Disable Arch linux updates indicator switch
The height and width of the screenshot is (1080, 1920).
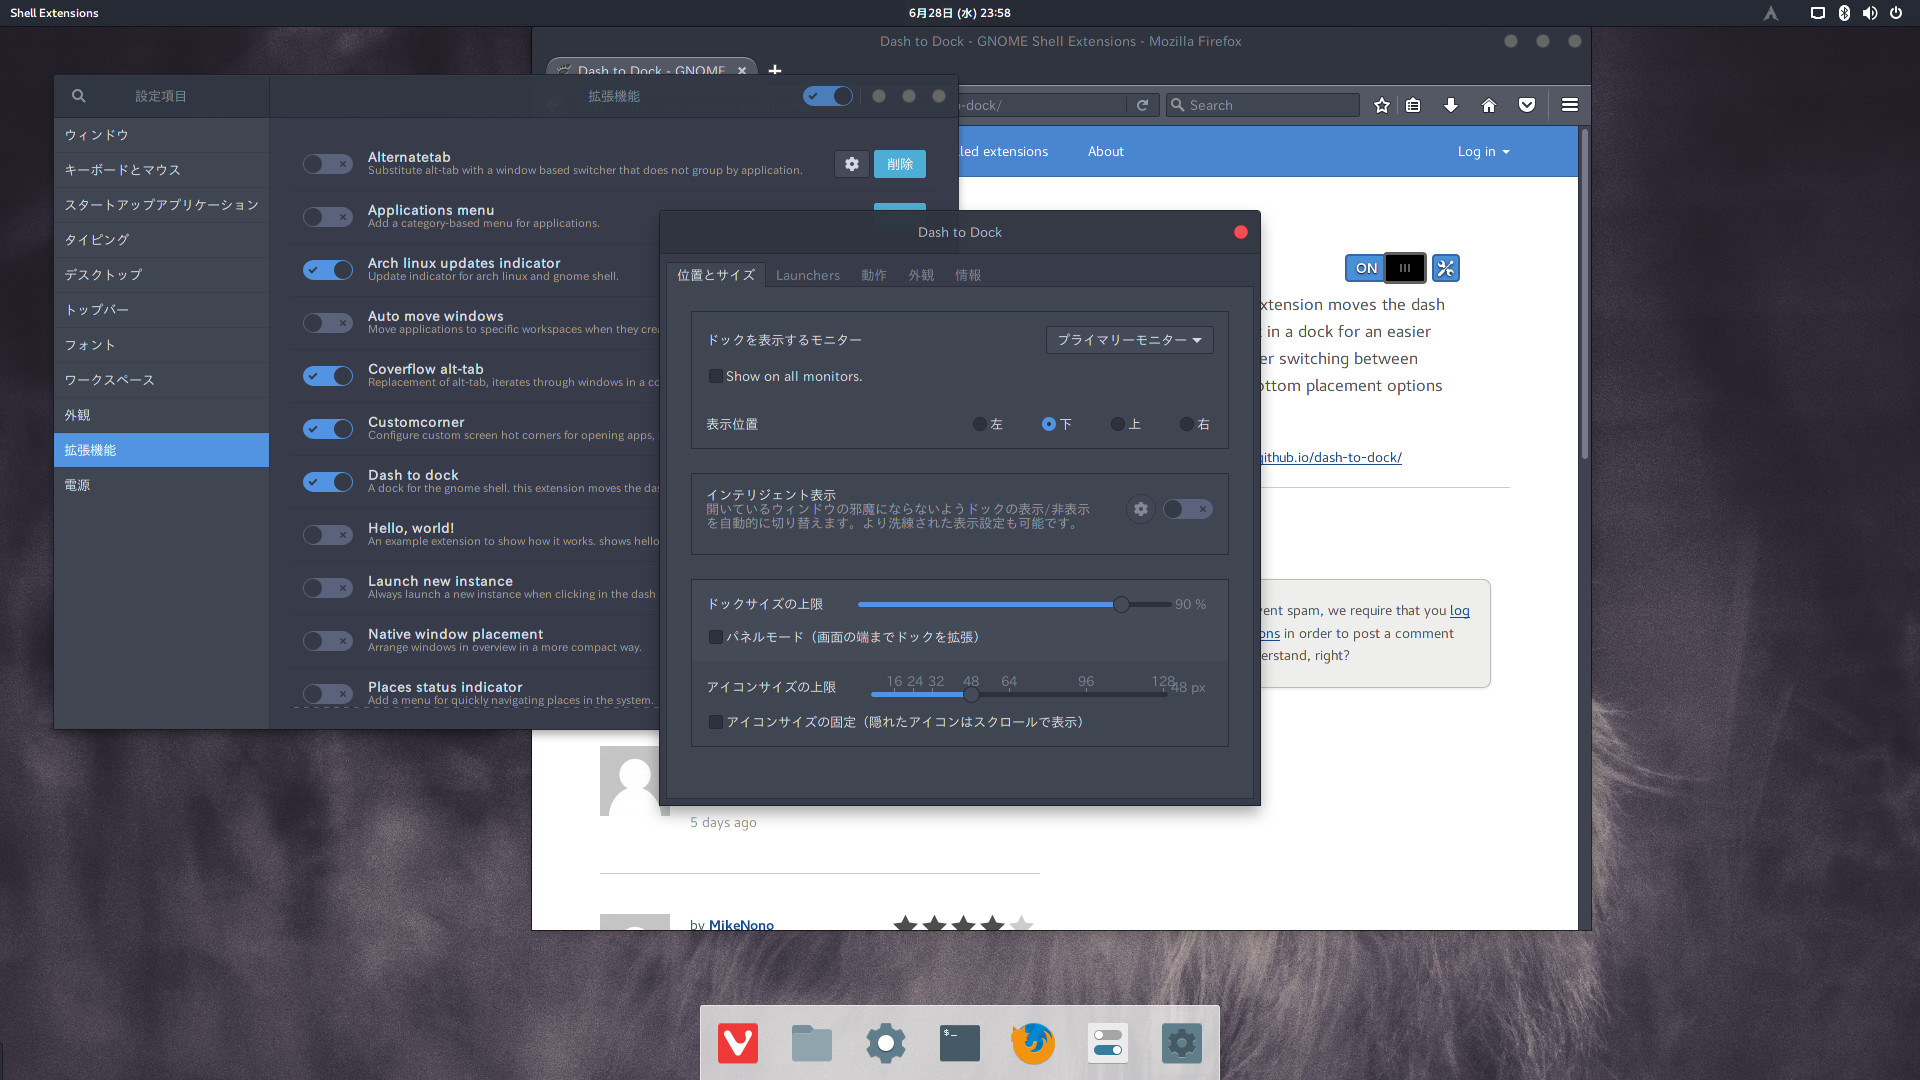coord(328,270)
